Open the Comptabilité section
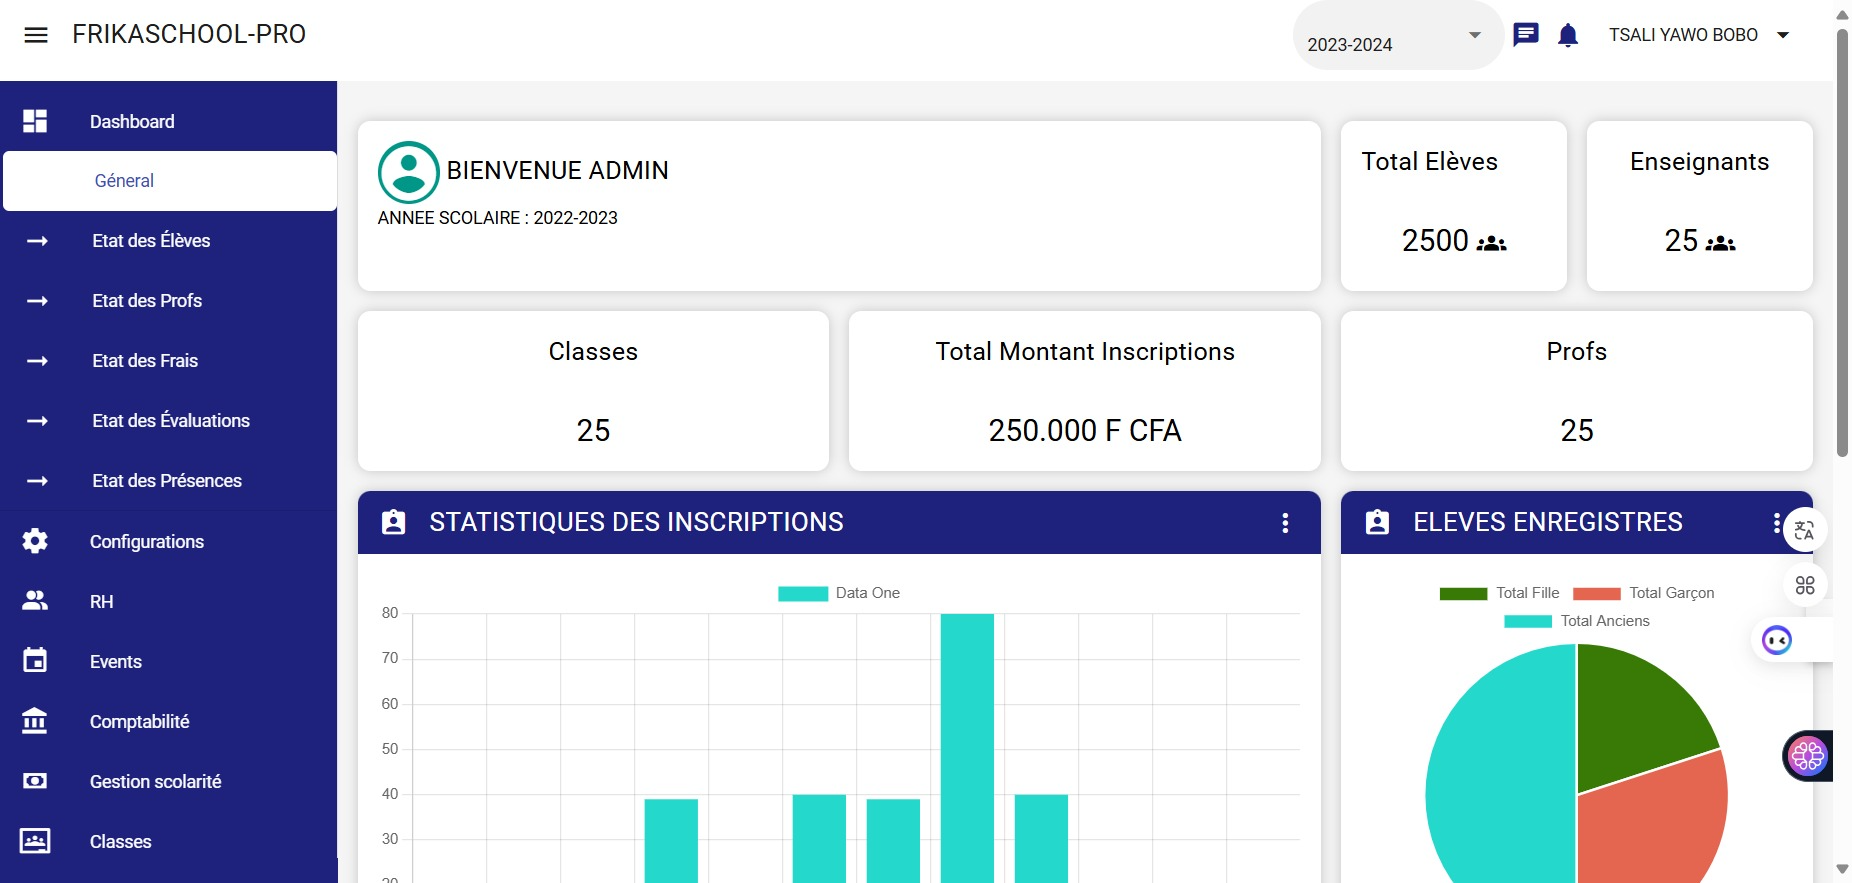This screenshot has width=1852, height=883. pos(140,722)
